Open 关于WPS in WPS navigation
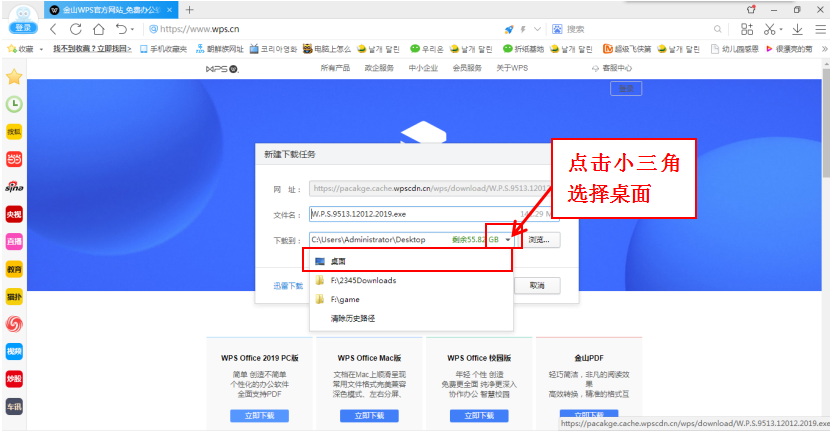 tap(512, 68)
